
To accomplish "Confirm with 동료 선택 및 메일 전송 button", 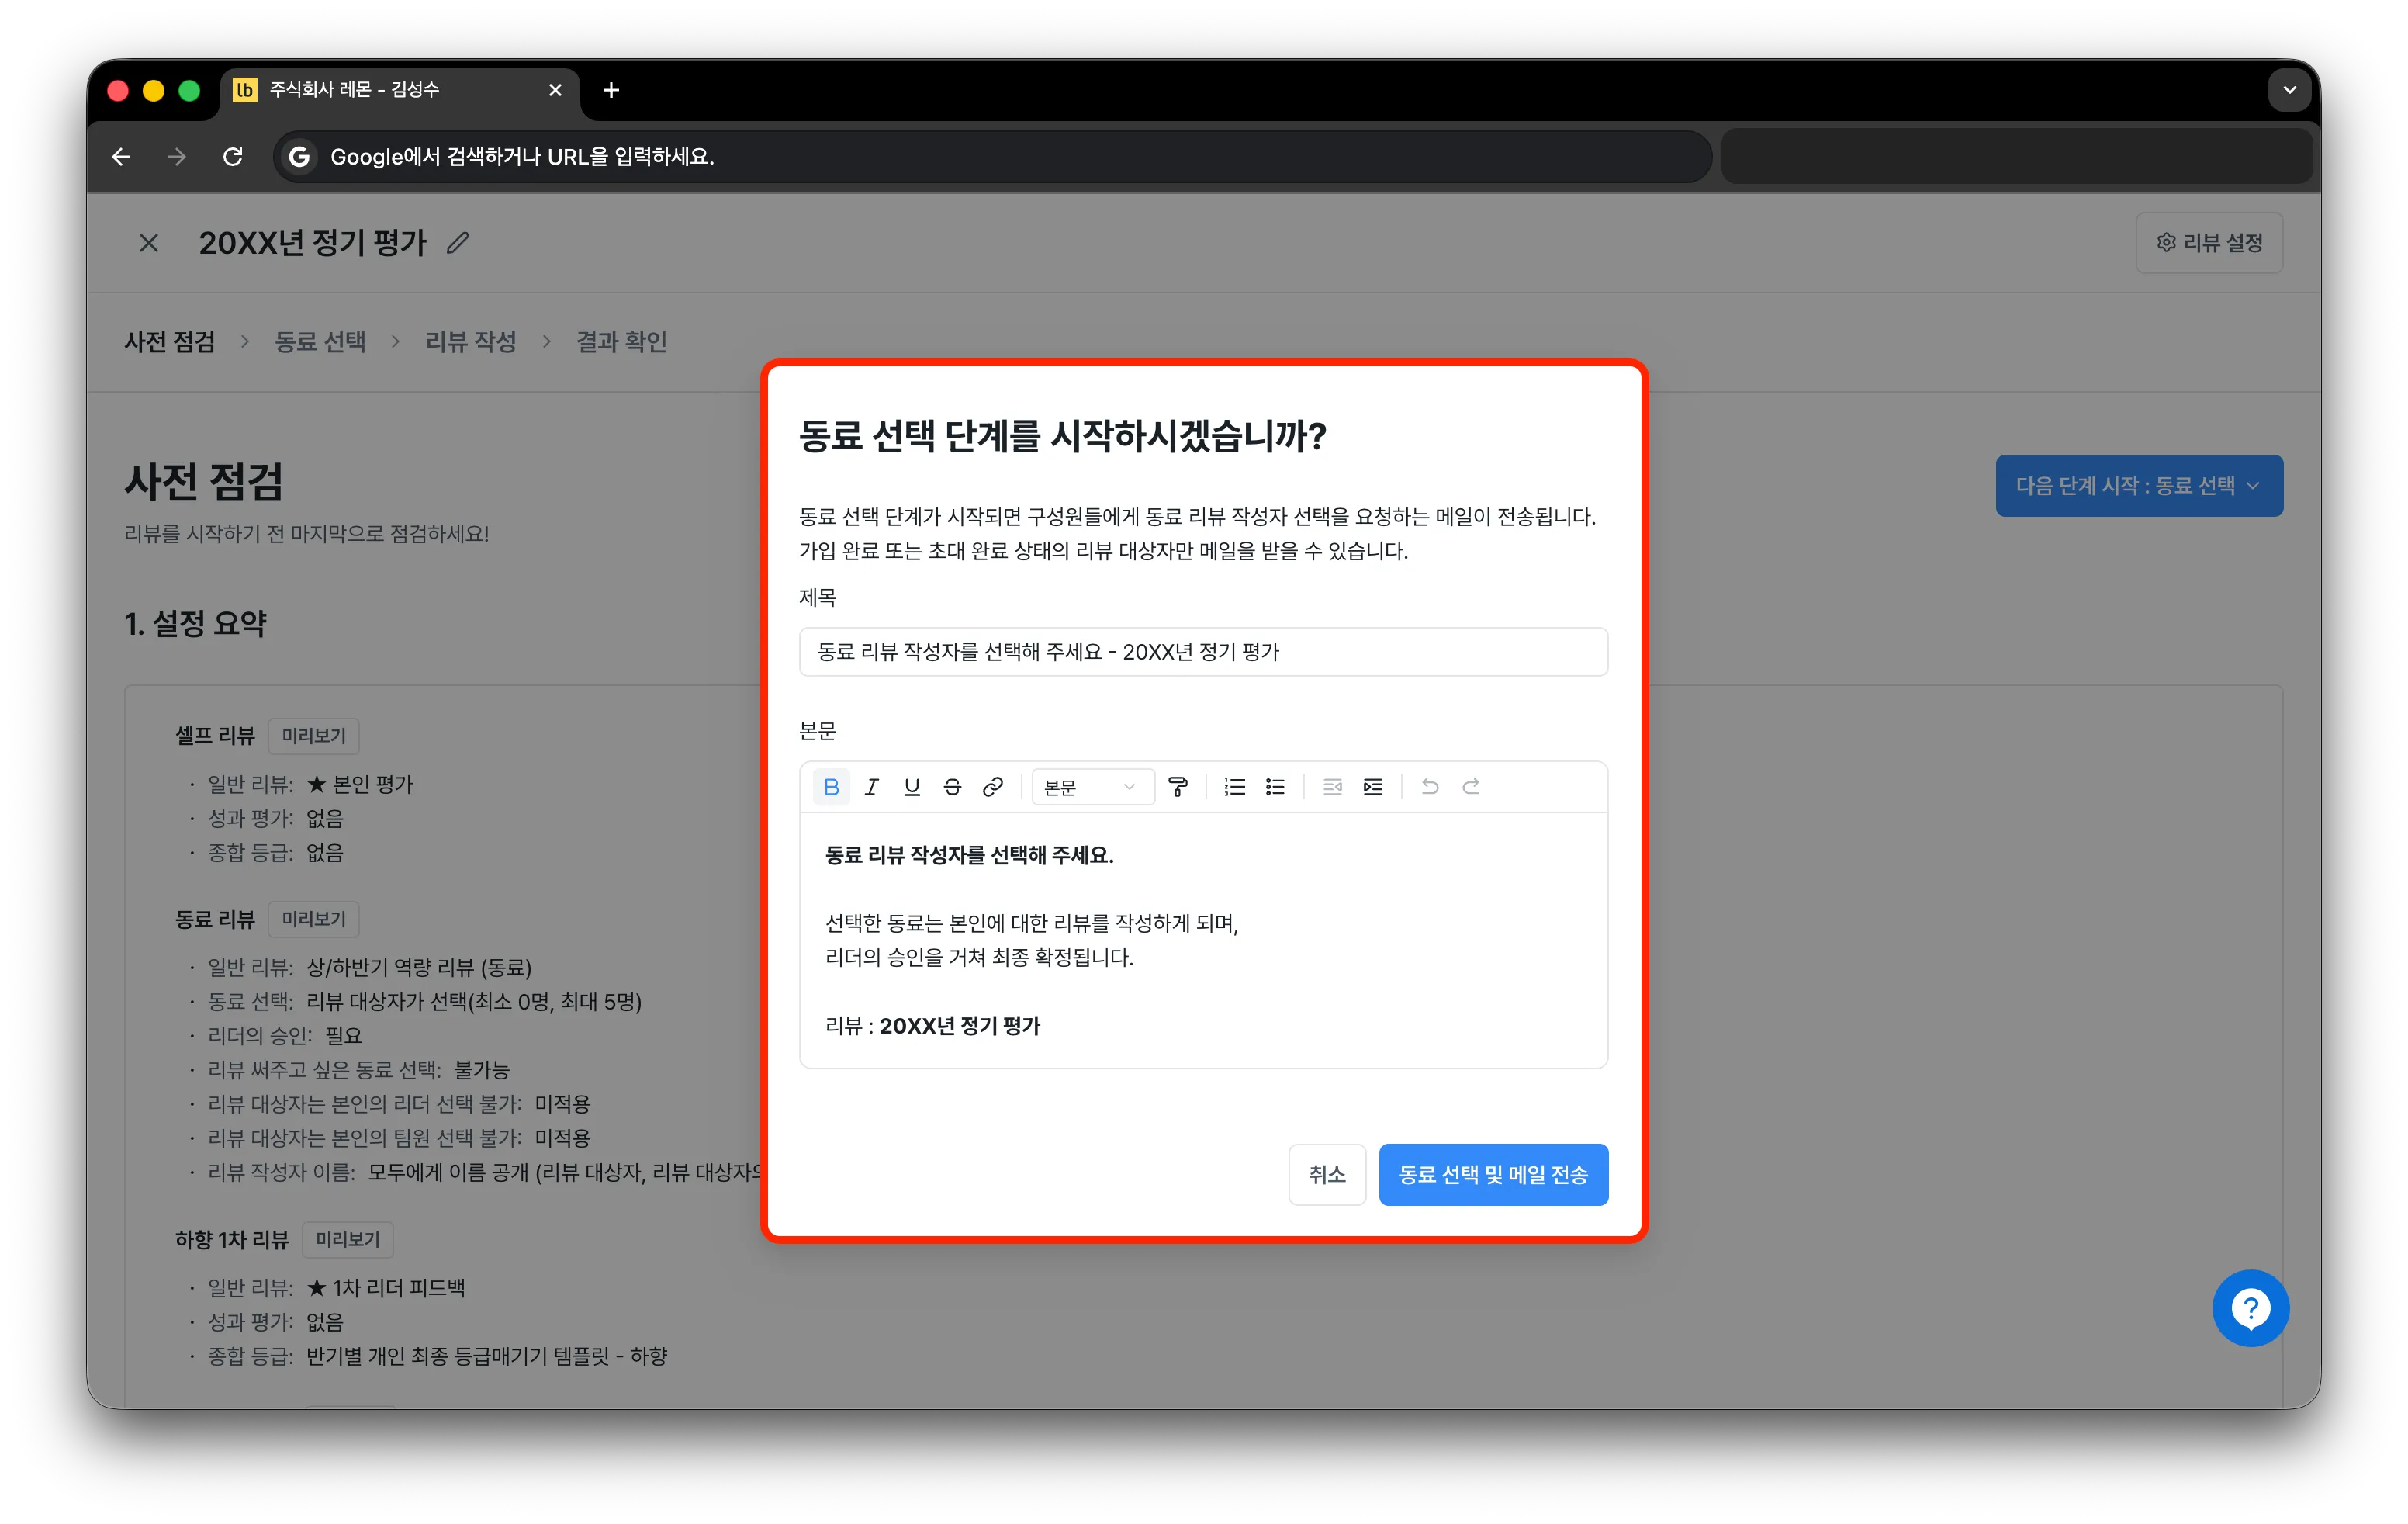I will point(1493,1174).
